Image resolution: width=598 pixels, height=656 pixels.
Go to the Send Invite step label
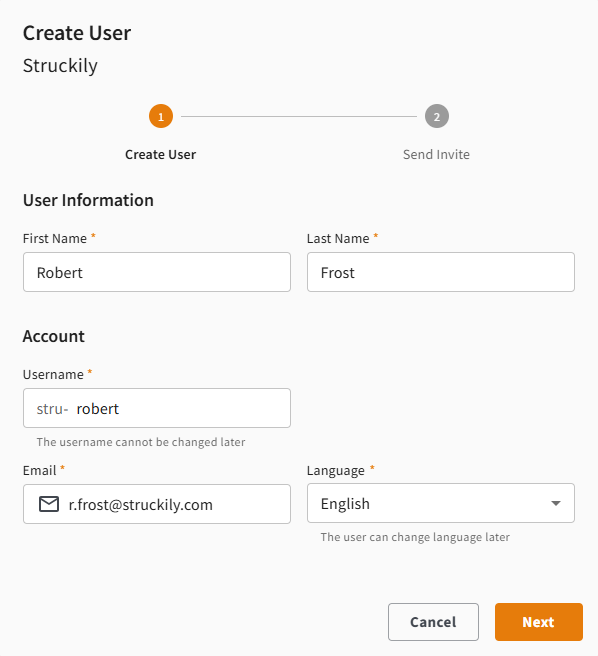coord(436,154)
